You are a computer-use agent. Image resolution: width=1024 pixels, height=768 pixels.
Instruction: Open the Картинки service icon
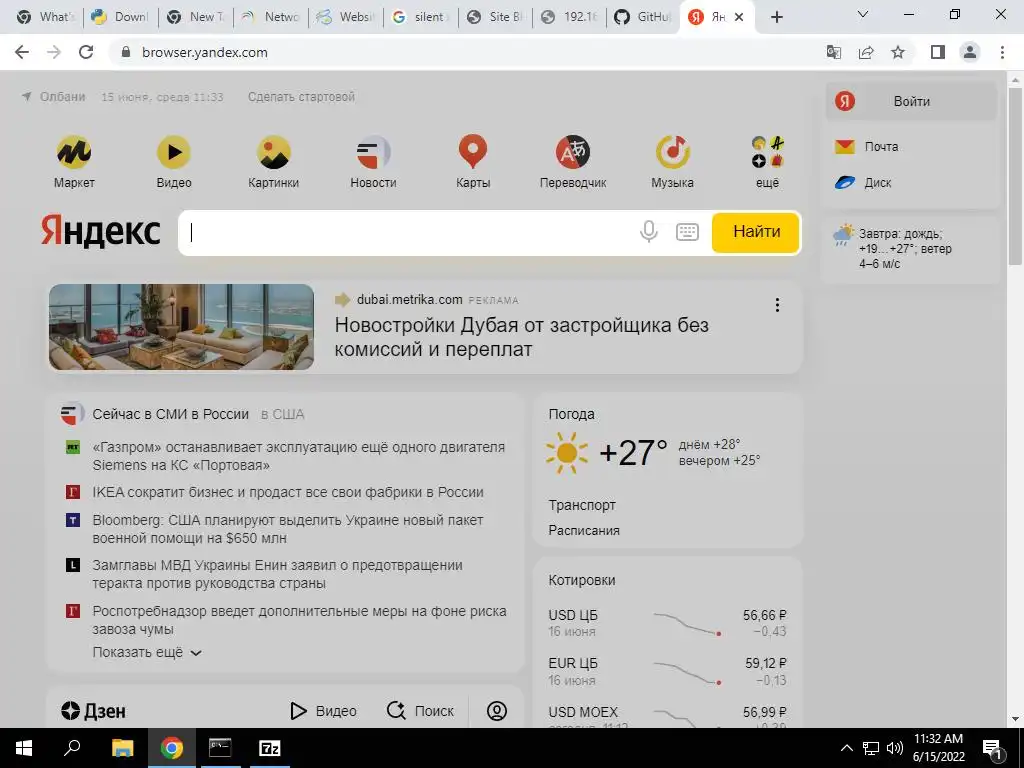(x=274, y=152)
